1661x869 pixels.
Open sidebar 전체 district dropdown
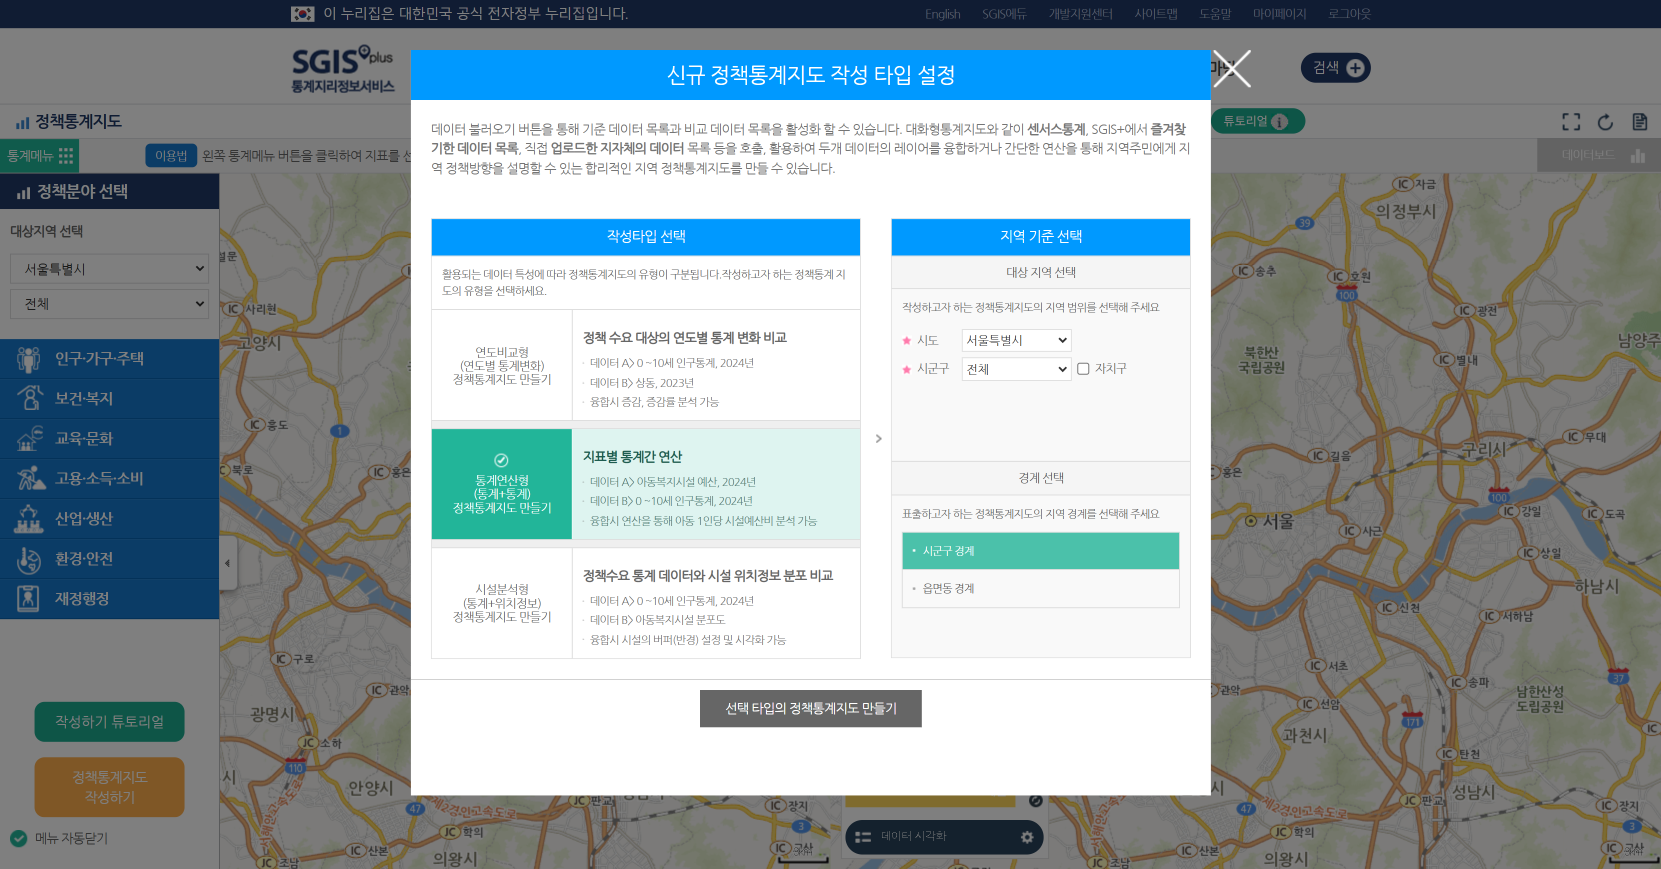coord(109,304)
